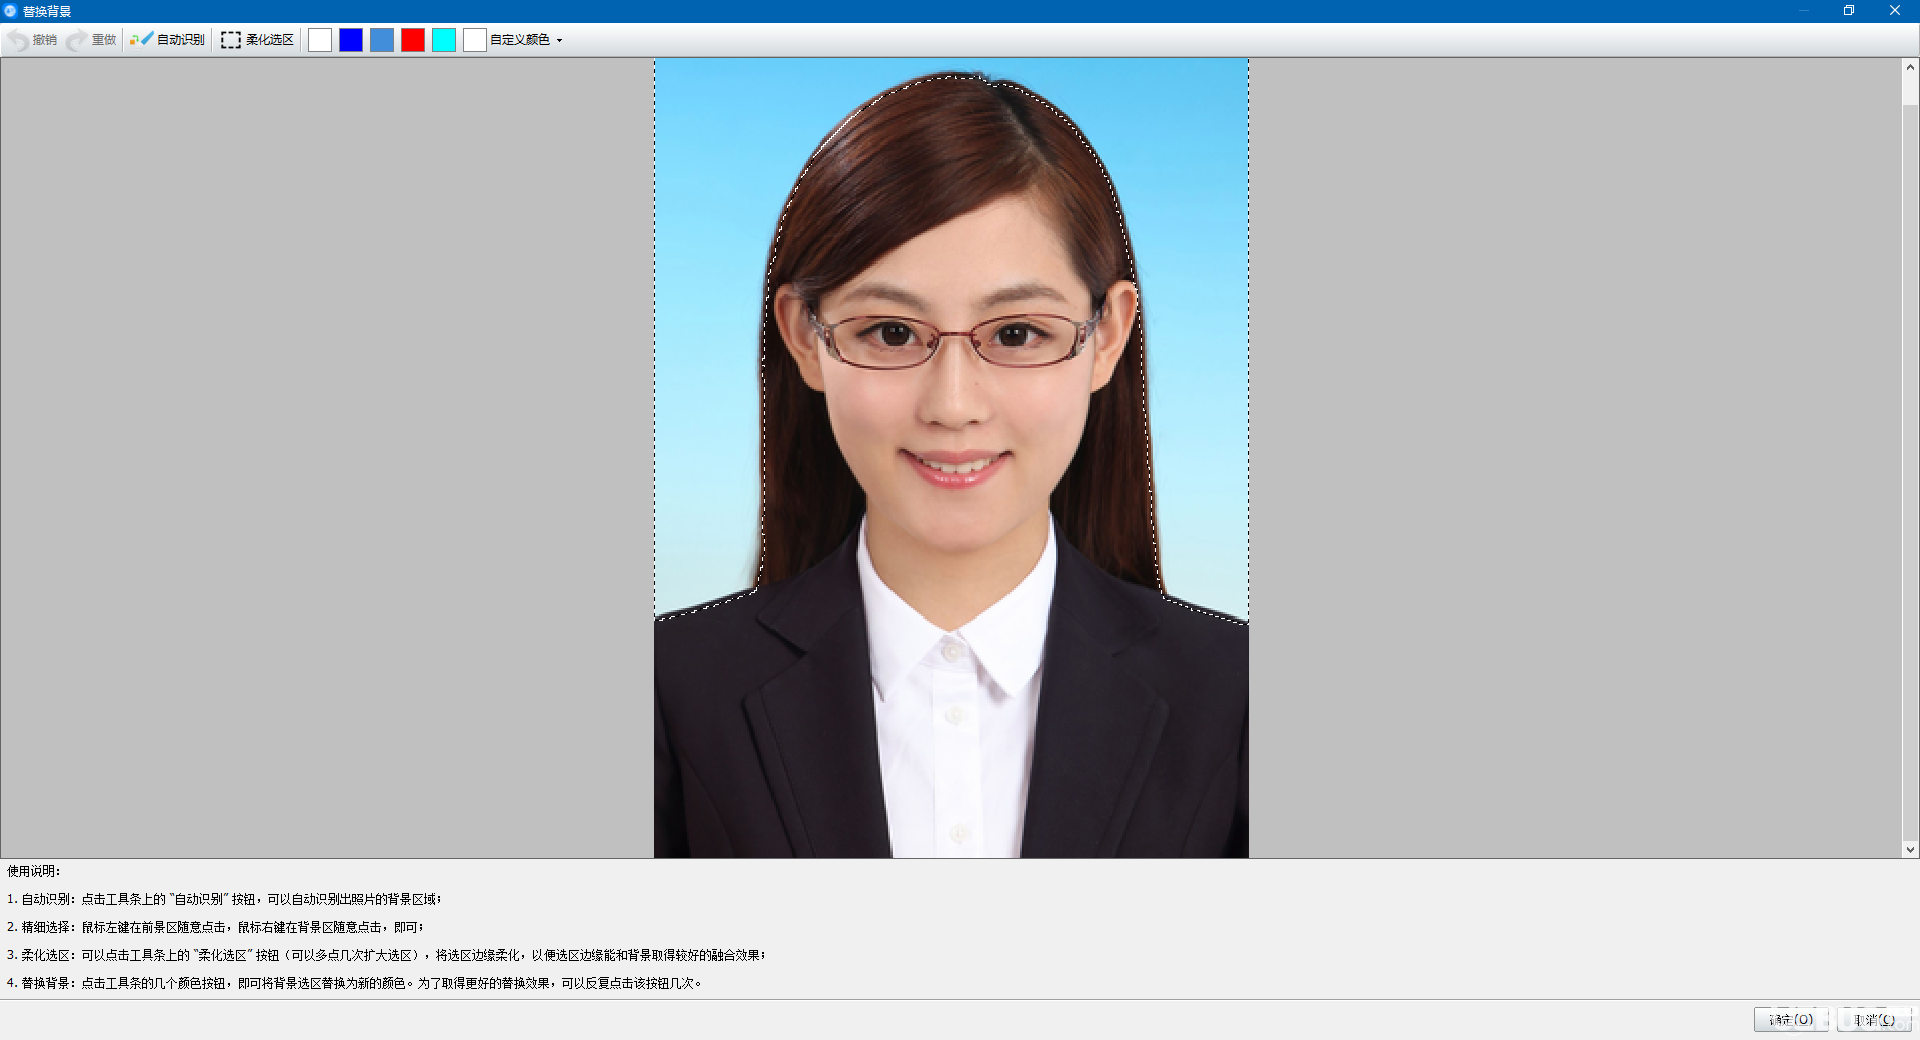The height and width of the screenshot is (1040, 1920).
Task: Click the app icon in the title bar
Action: (x=10, y=11)
